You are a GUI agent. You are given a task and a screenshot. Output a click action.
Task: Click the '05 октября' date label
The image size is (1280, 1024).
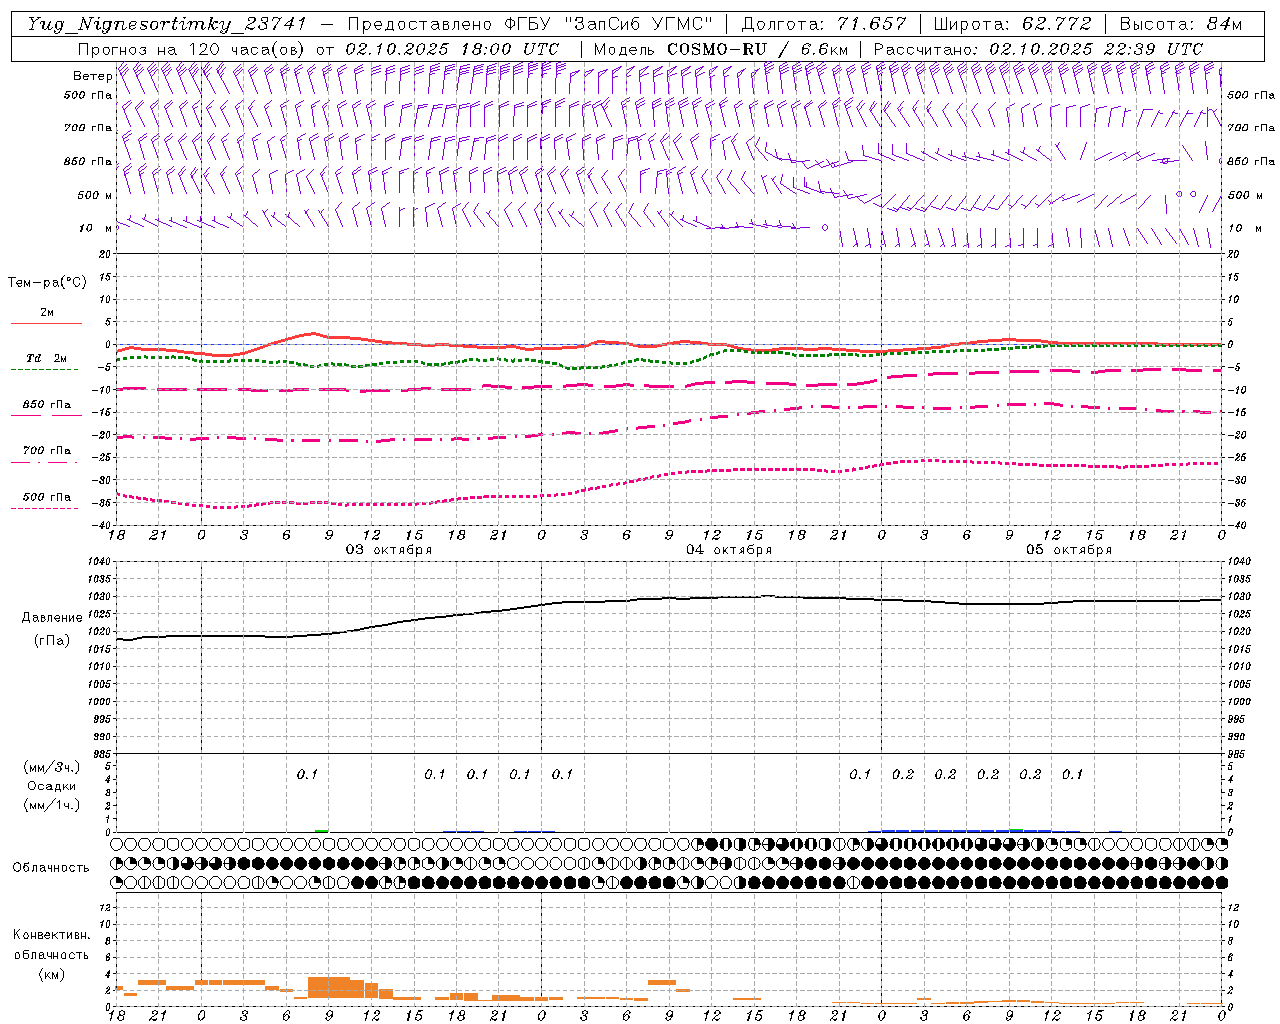[x=1069, y=549]
